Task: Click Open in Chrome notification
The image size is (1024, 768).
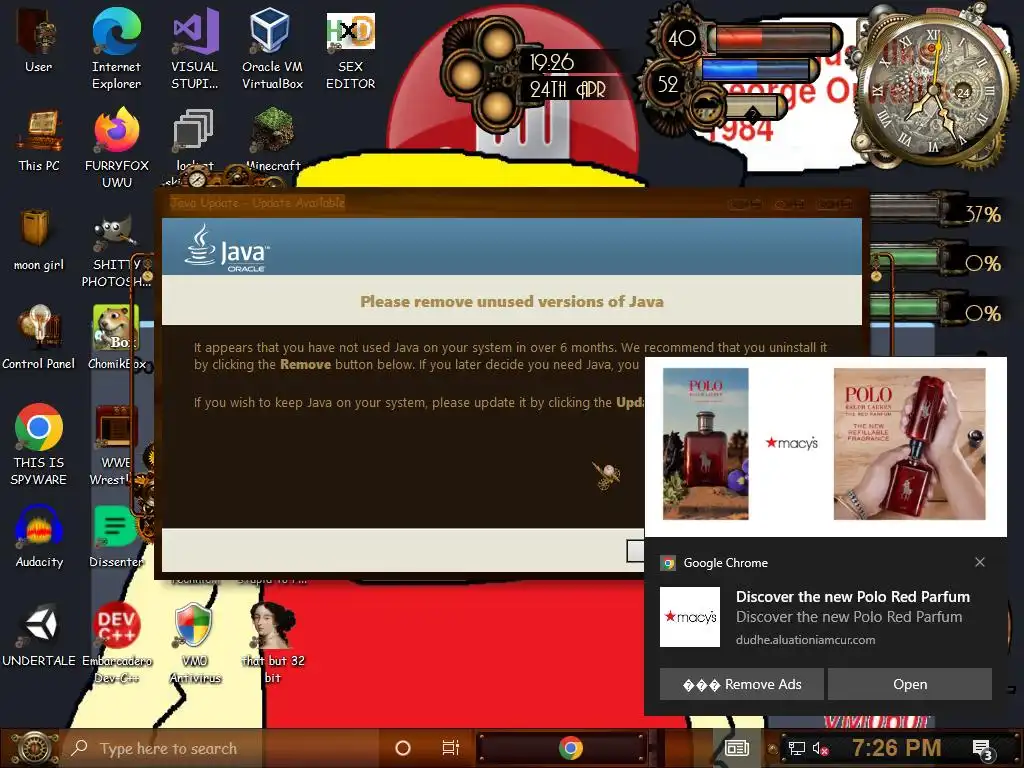Action: tap(910, 684)
